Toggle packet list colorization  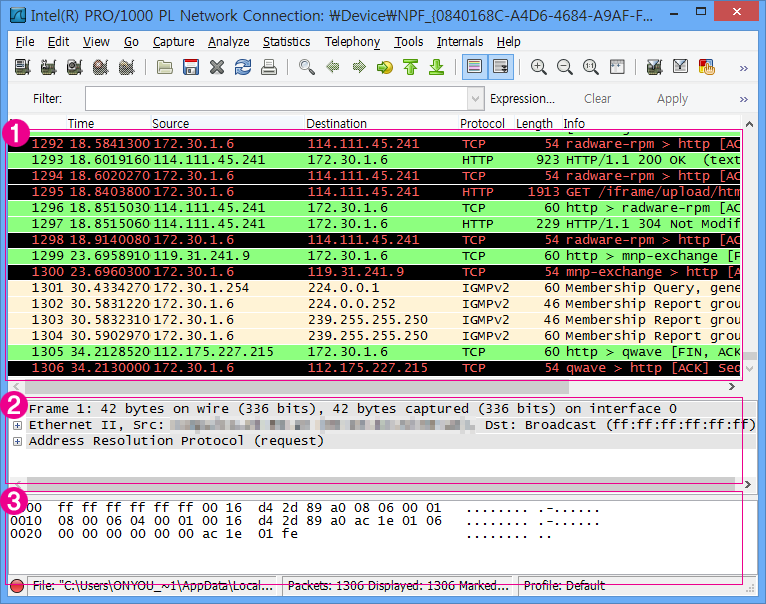pyautogui.click(x=474, y=66)
